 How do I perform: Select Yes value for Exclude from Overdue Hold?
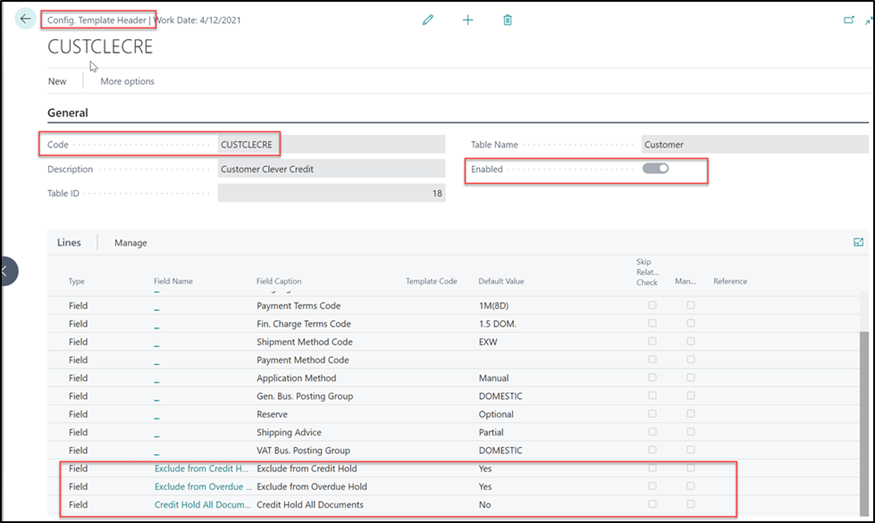pyautogui.click(x=485, y=486)
